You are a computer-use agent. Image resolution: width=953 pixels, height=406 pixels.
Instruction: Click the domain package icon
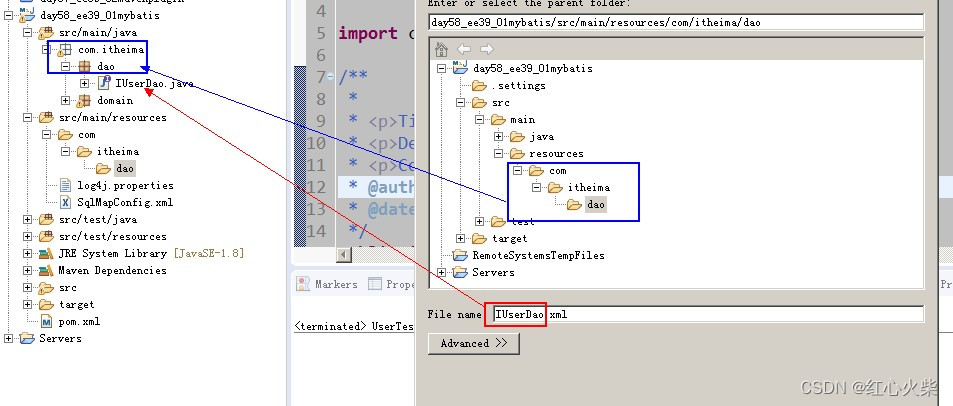(x=84, y=101)
